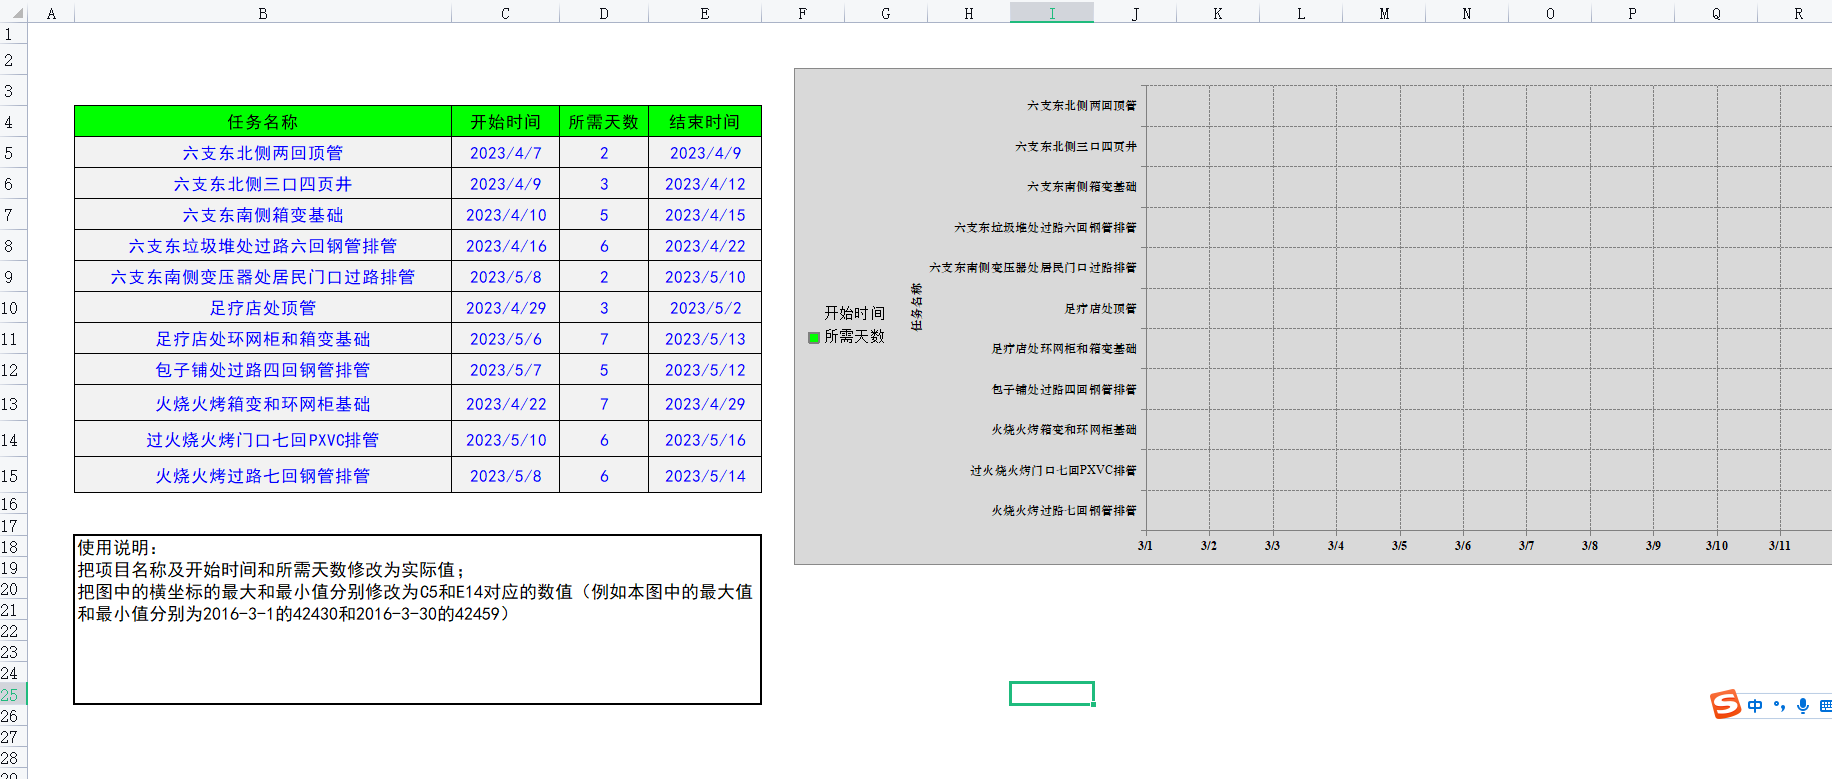Click chart category label 六支东南侧箱变基础
The height and width of the screenshot is (779, 1832).
click(1081, 186)
